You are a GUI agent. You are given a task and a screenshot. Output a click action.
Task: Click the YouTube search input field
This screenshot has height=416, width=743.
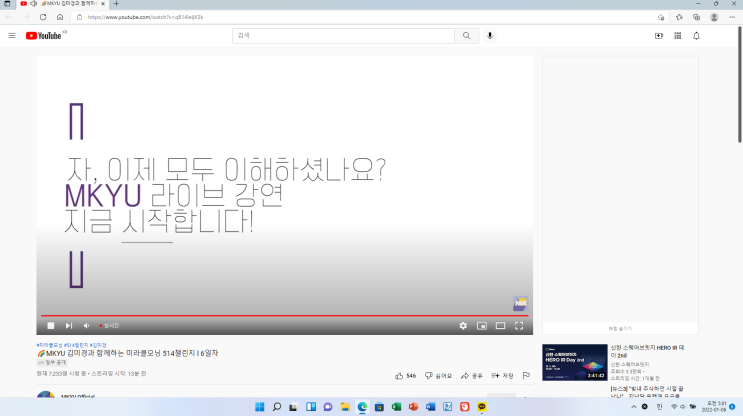(343, 36)
